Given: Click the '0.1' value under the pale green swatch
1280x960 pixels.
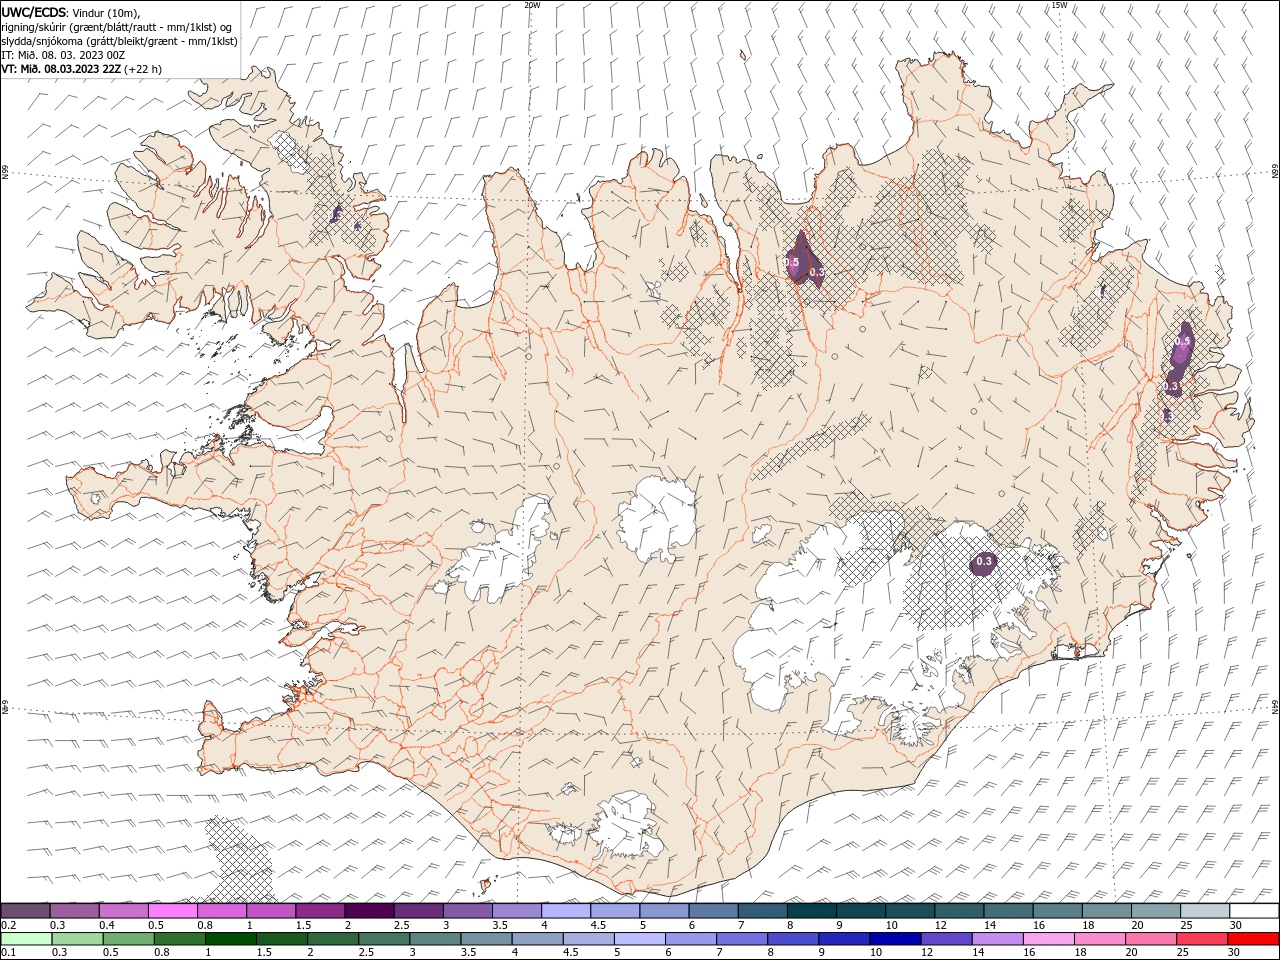Looking at the screenshot, I should (x=9, y=952).
